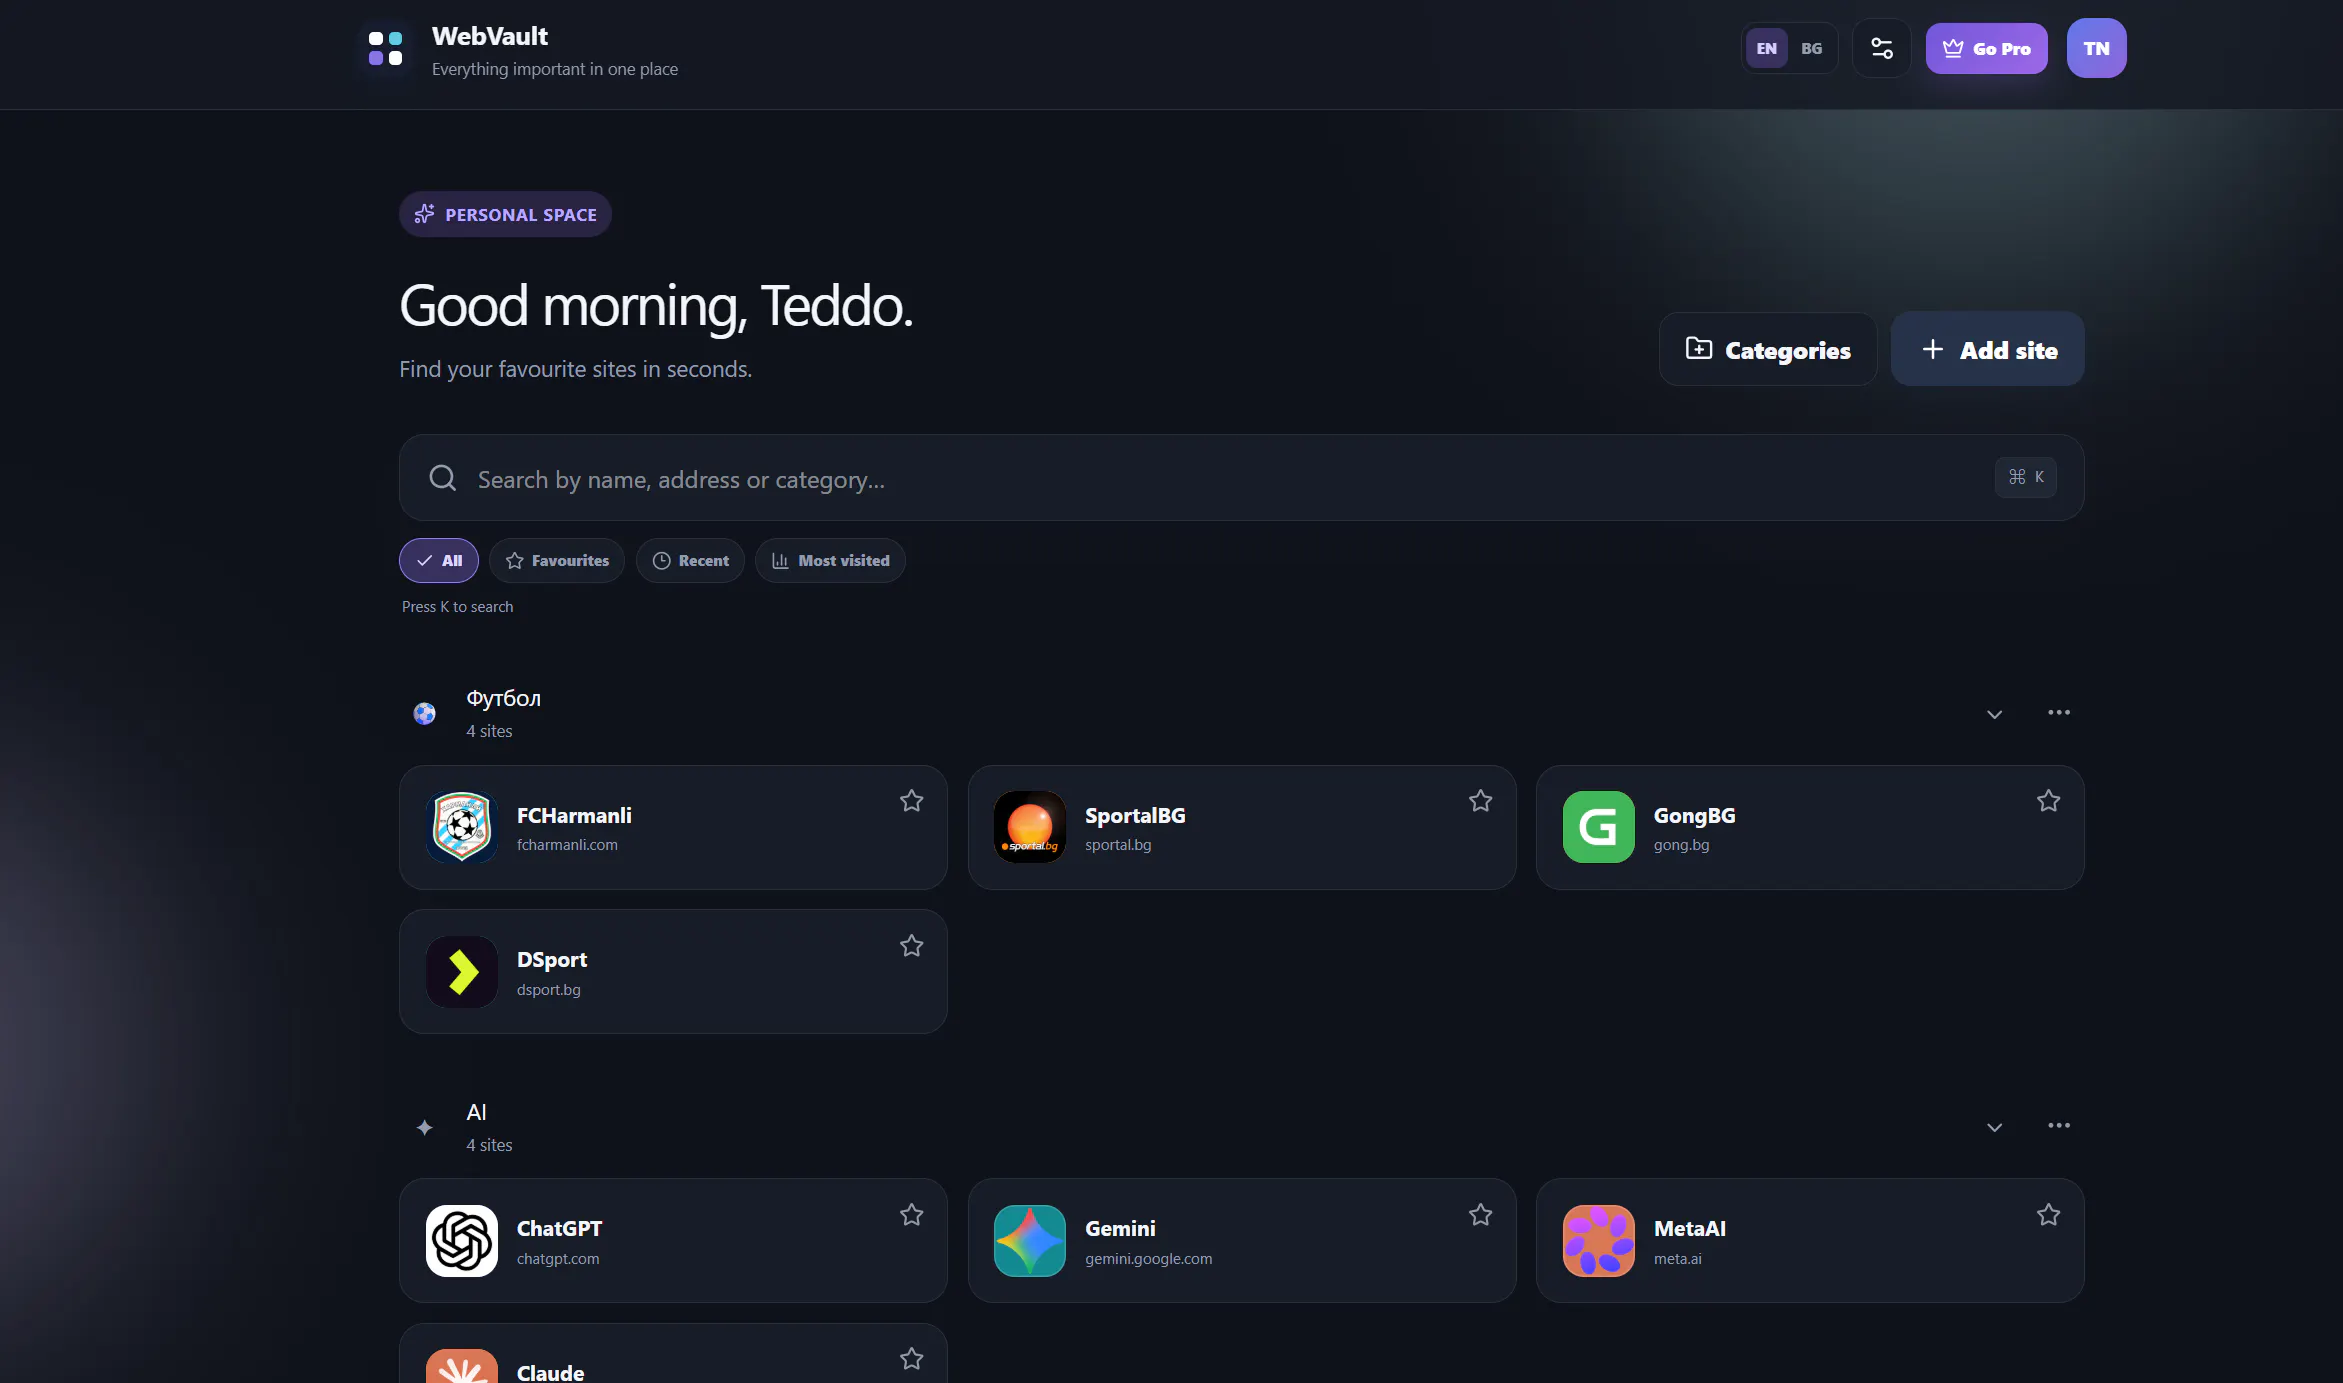The height and width of the screenshot is (1383, 2343).
Task: Click the ⌘ K shortcut badge
Action: [2026, 477]
